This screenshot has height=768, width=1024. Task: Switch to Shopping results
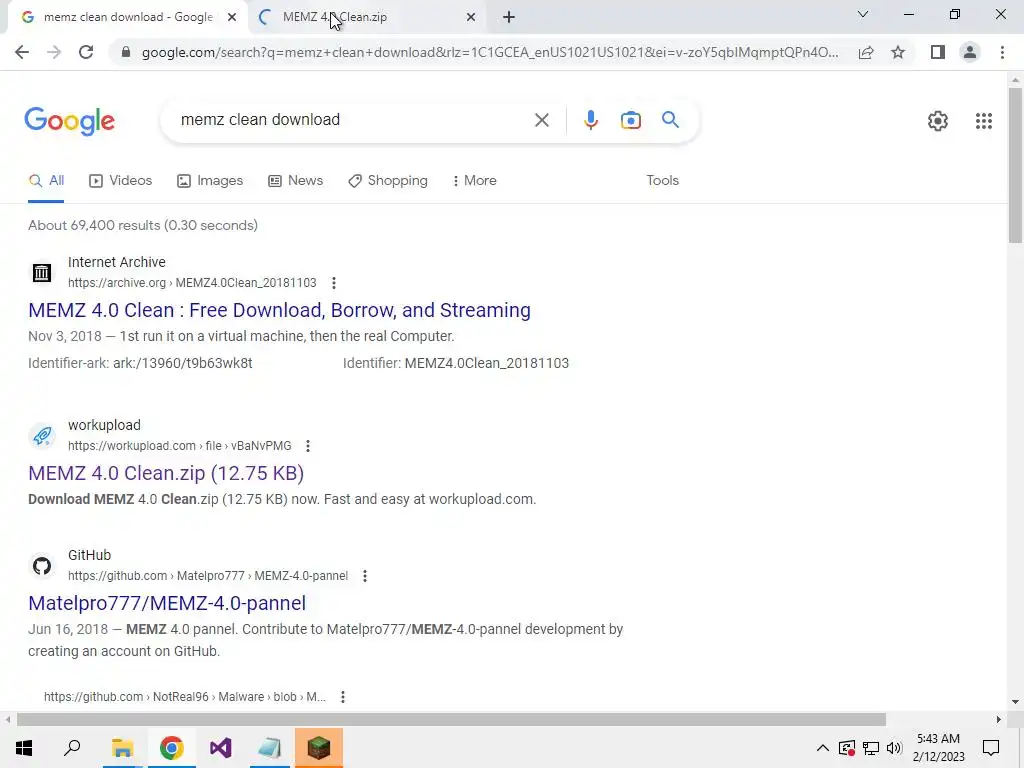point(388,181)
